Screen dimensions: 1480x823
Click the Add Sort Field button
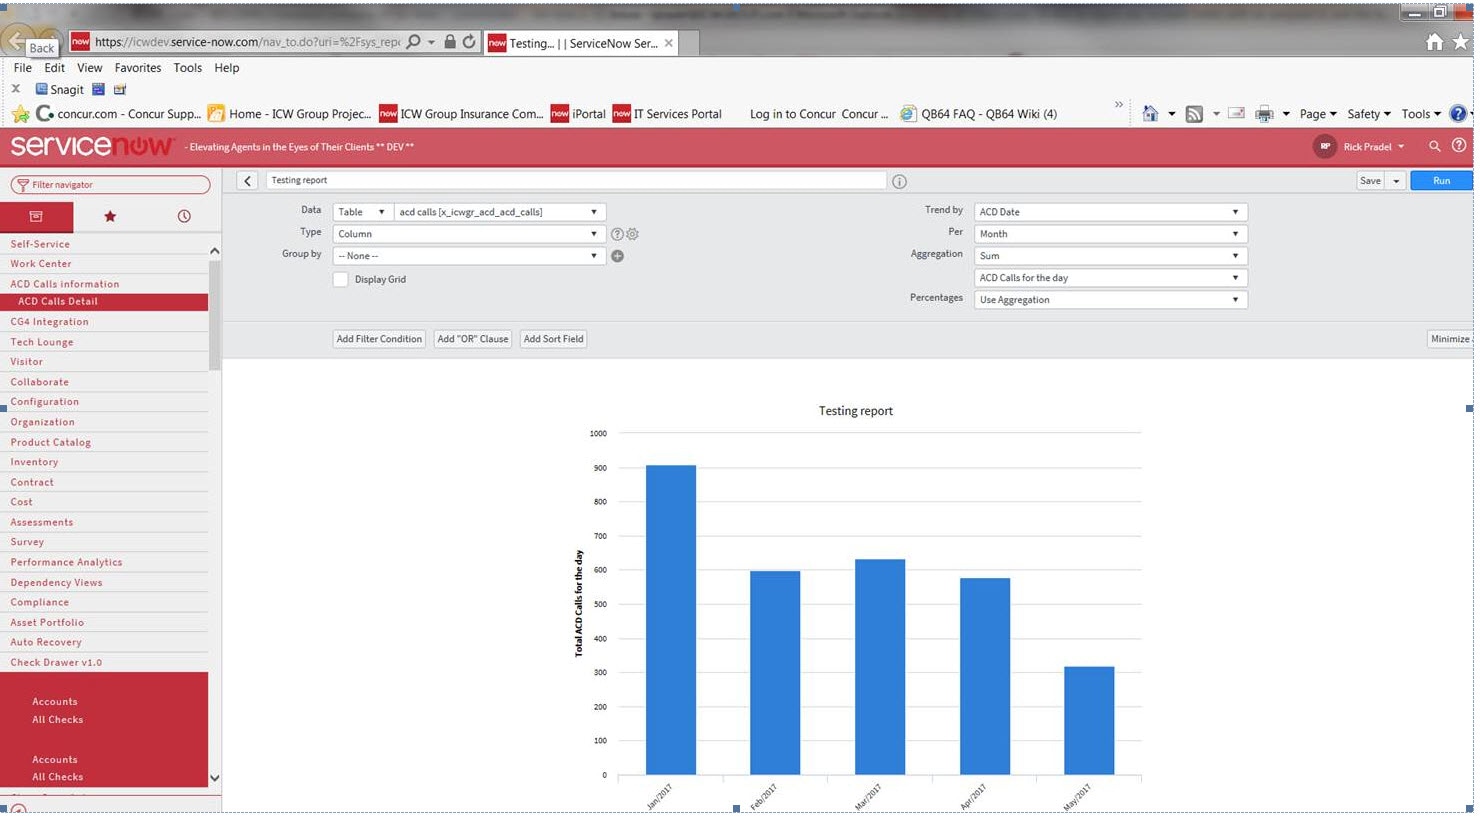[553, 339]
